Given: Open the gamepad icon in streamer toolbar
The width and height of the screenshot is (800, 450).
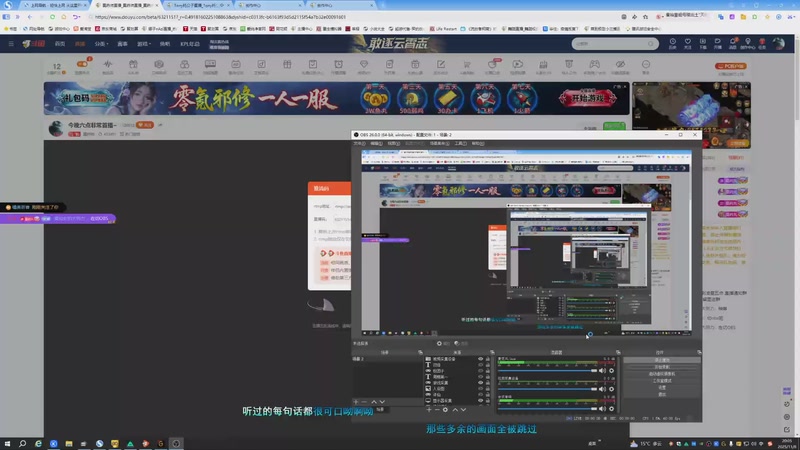Looking at the screenshot, I should click(594, 65).
